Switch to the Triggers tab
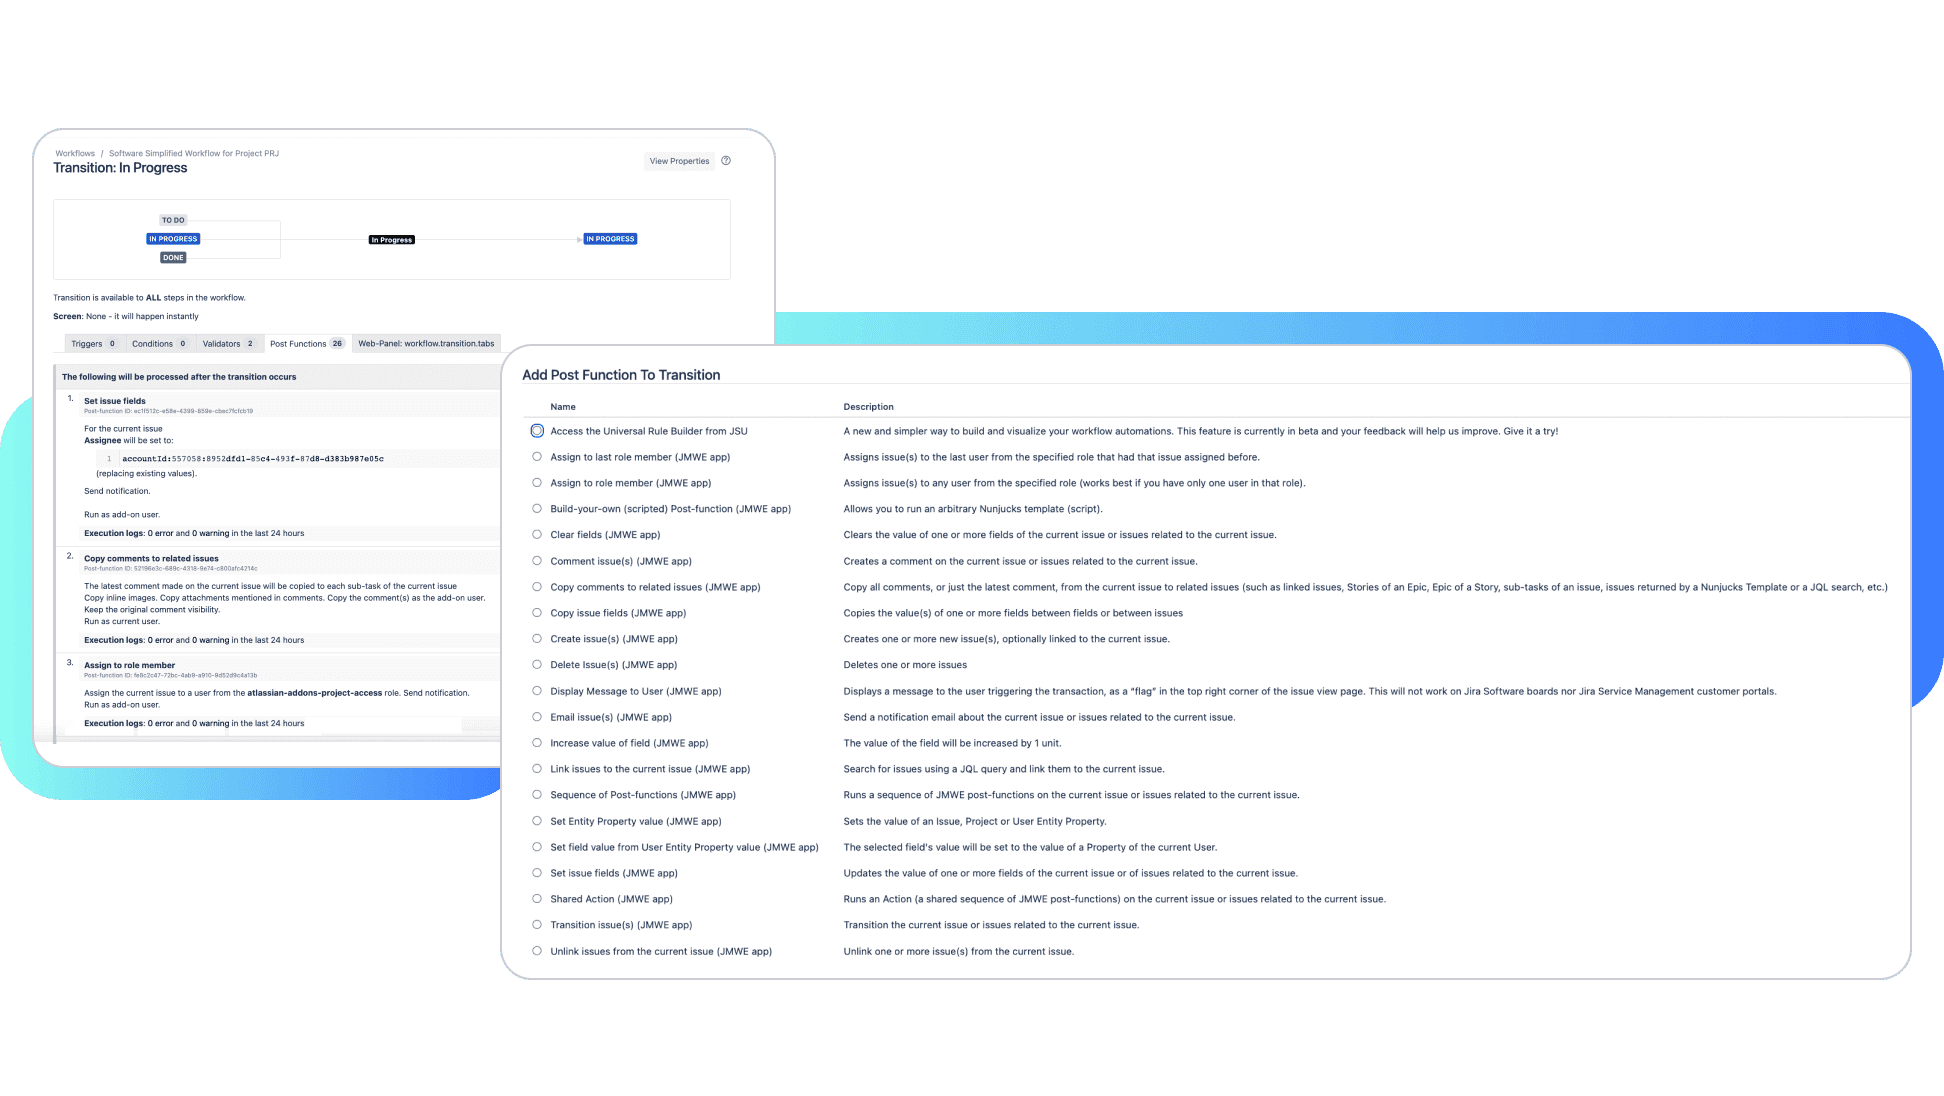This screenshot has width=1944, height=1096. (93, 344)
